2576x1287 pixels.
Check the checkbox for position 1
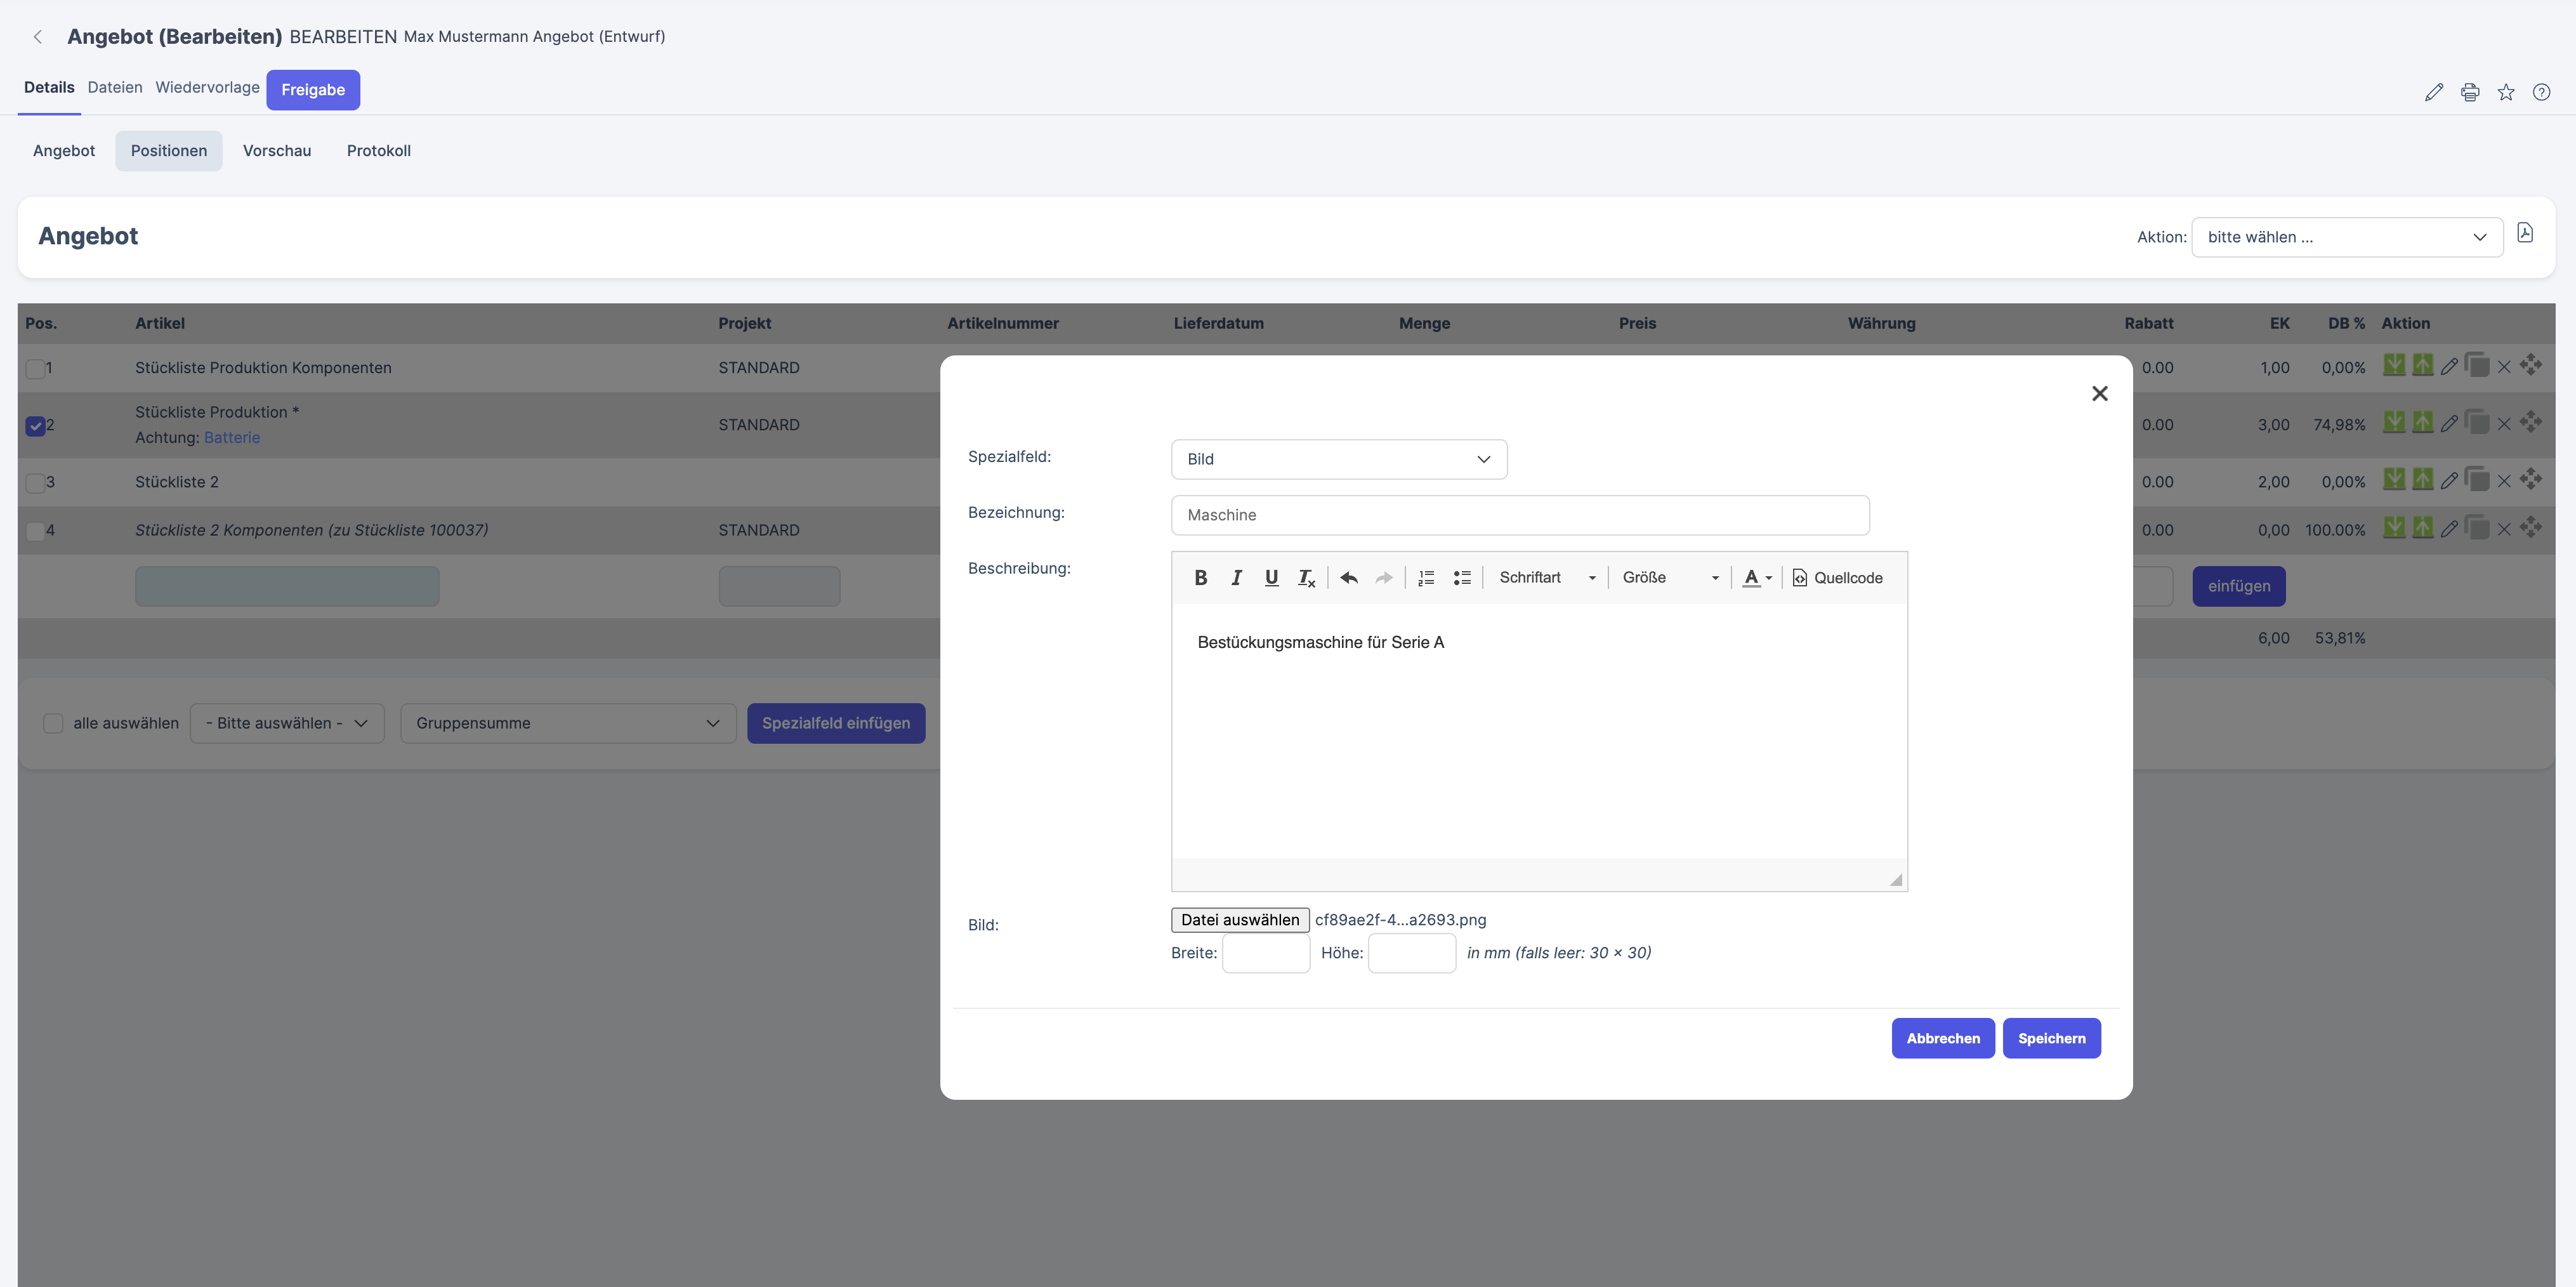pyautogui.click(x=35, y=368)
